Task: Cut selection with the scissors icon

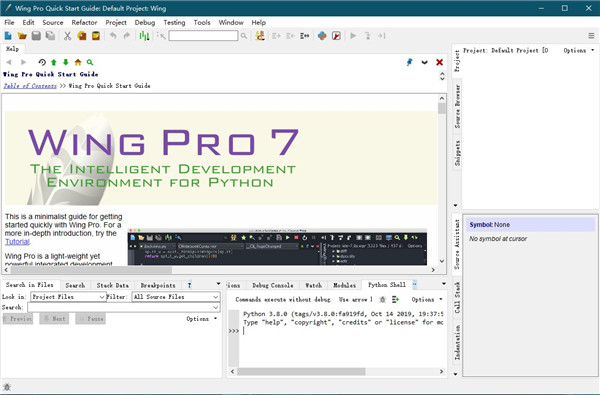Action: (x=68, y=36)
